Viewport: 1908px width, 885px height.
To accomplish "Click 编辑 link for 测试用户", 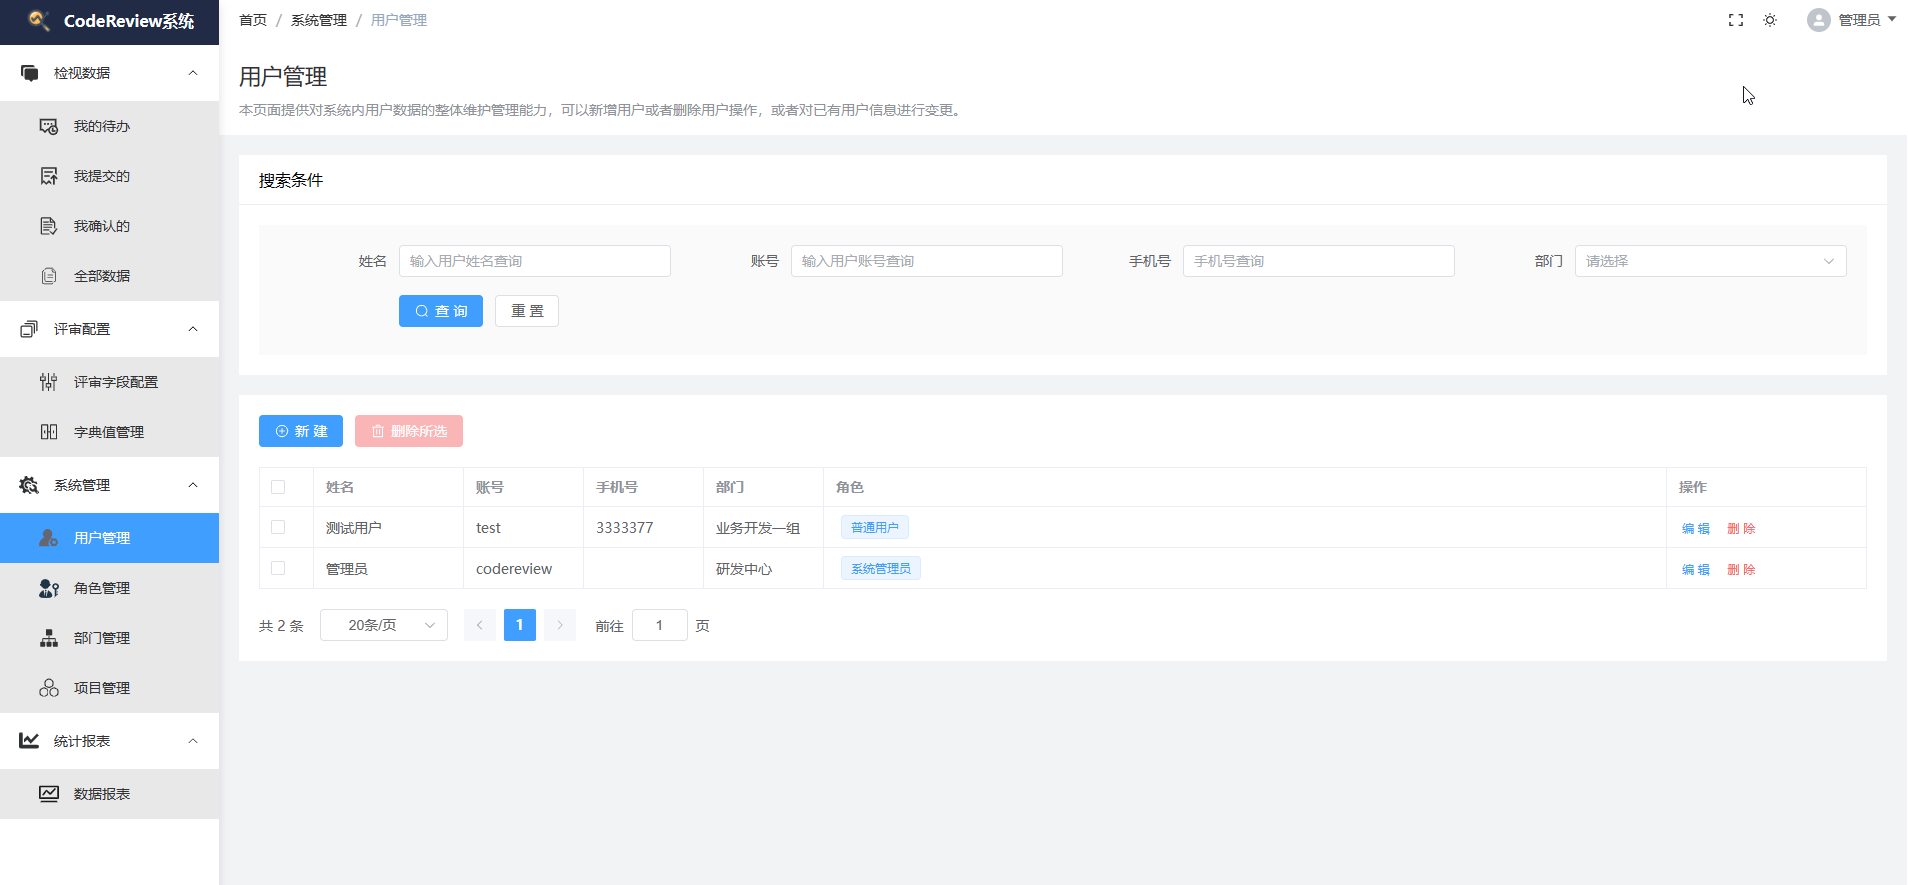I will pos(1695,528).
